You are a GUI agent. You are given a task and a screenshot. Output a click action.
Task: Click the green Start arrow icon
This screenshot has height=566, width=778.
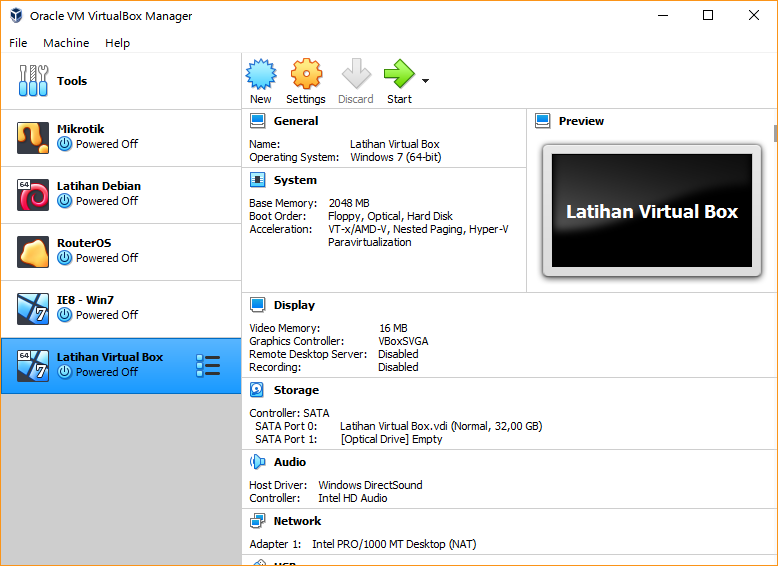coord(399,76)
